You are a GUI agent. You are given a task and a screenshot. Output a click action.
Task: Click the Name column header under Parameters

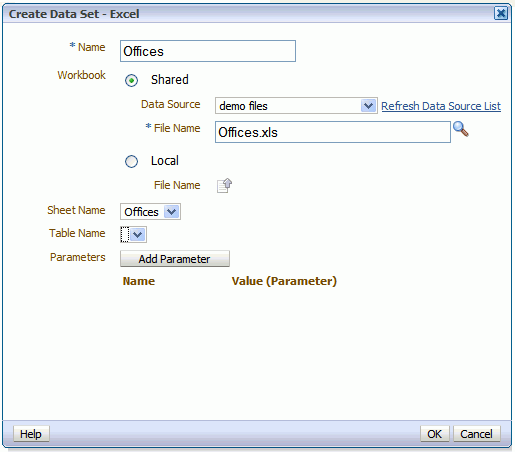click(139, 281)
